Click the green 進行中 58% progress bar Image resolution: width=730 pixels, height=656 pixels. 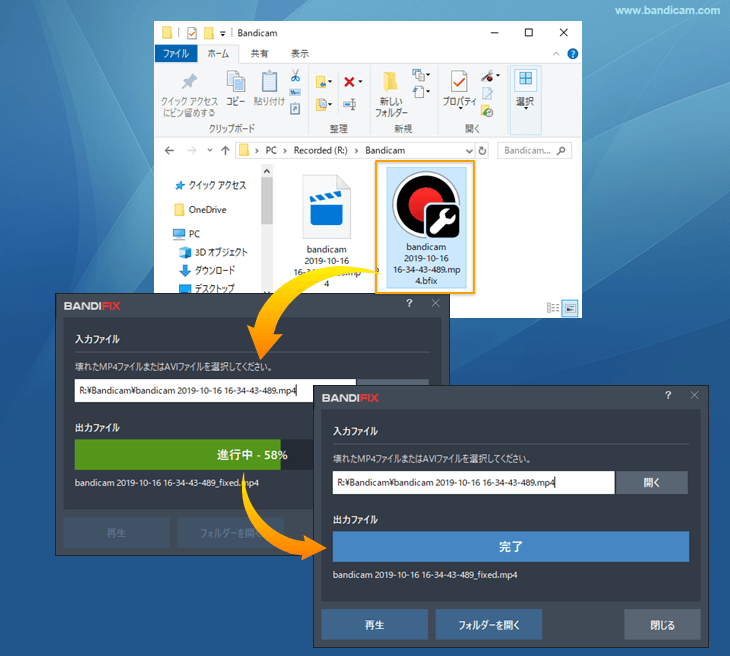[178, 454]
